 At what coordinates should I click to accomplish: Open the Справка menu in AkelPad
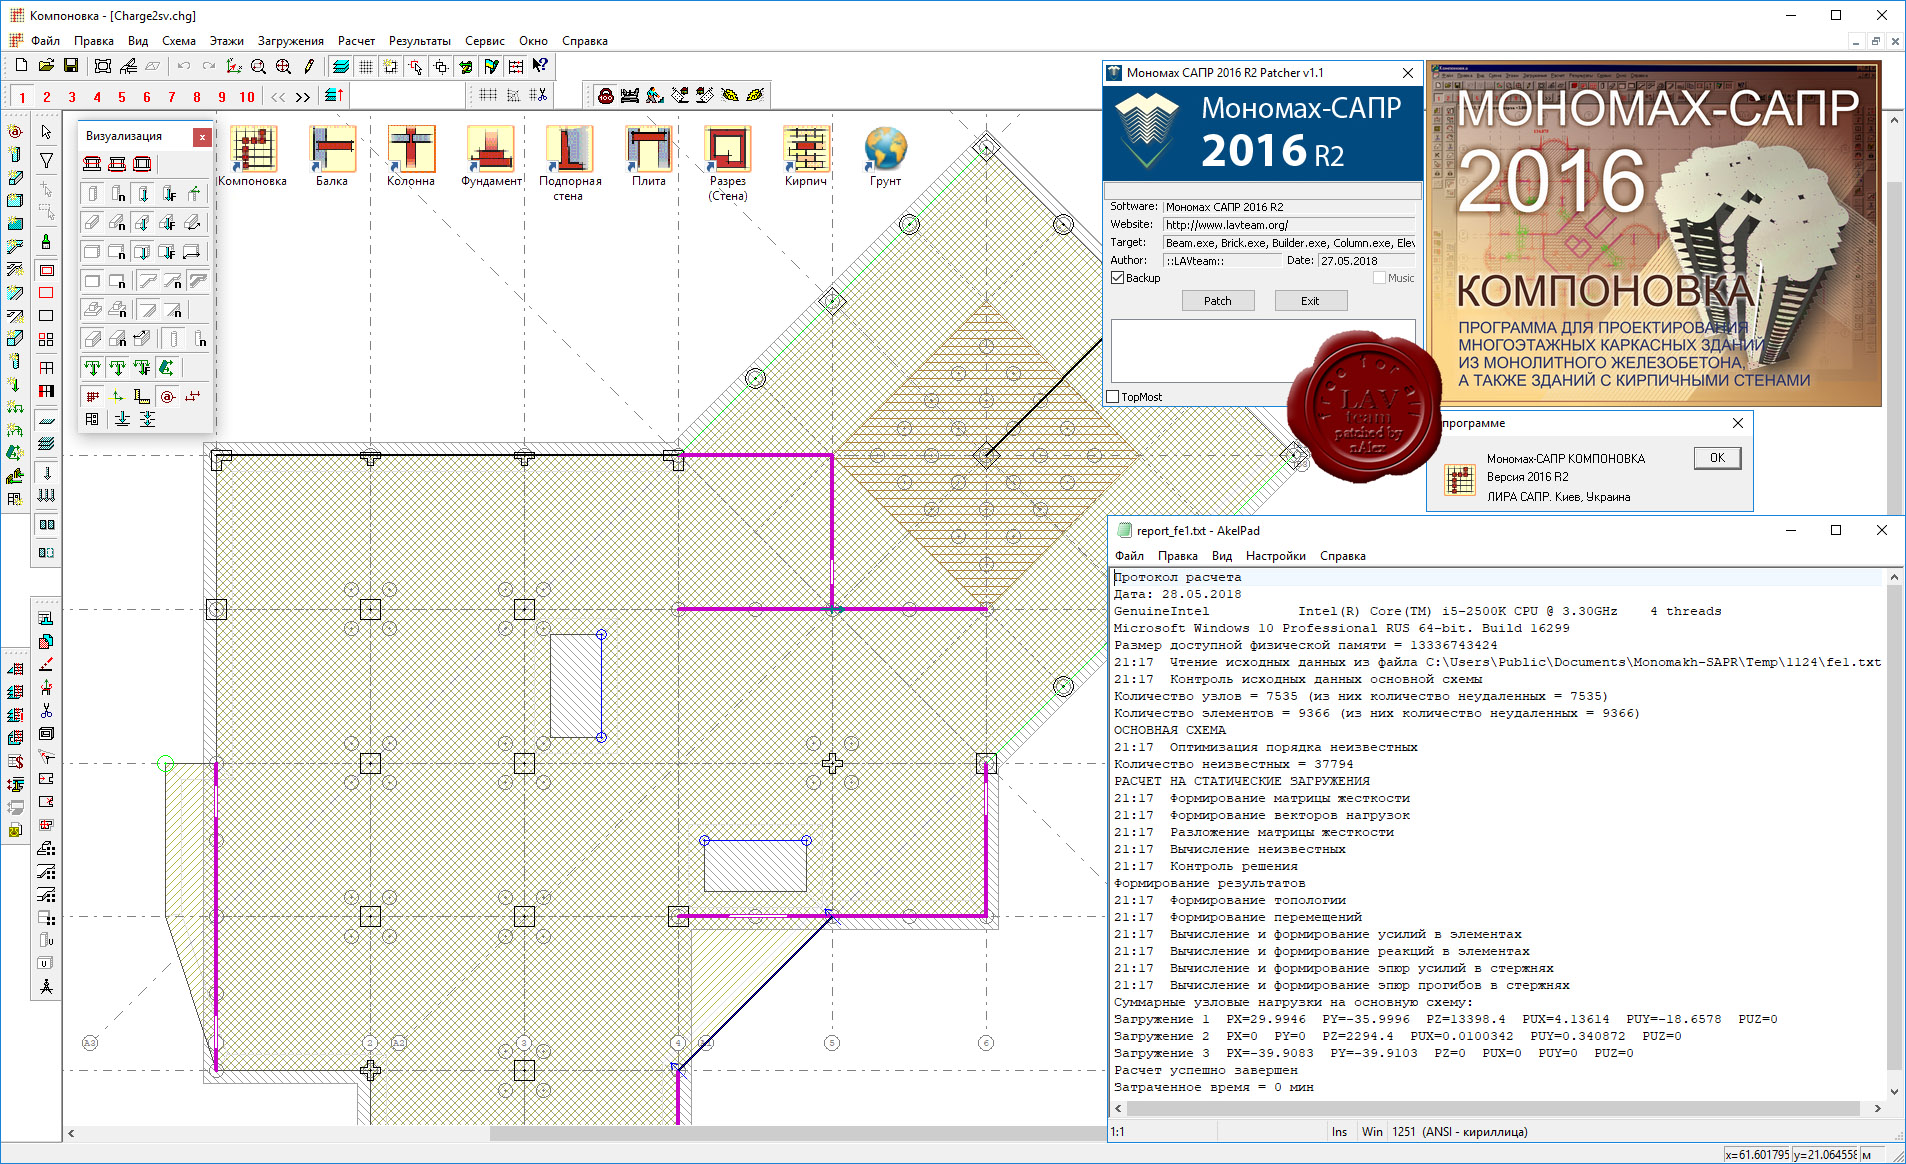point(1343,556)
